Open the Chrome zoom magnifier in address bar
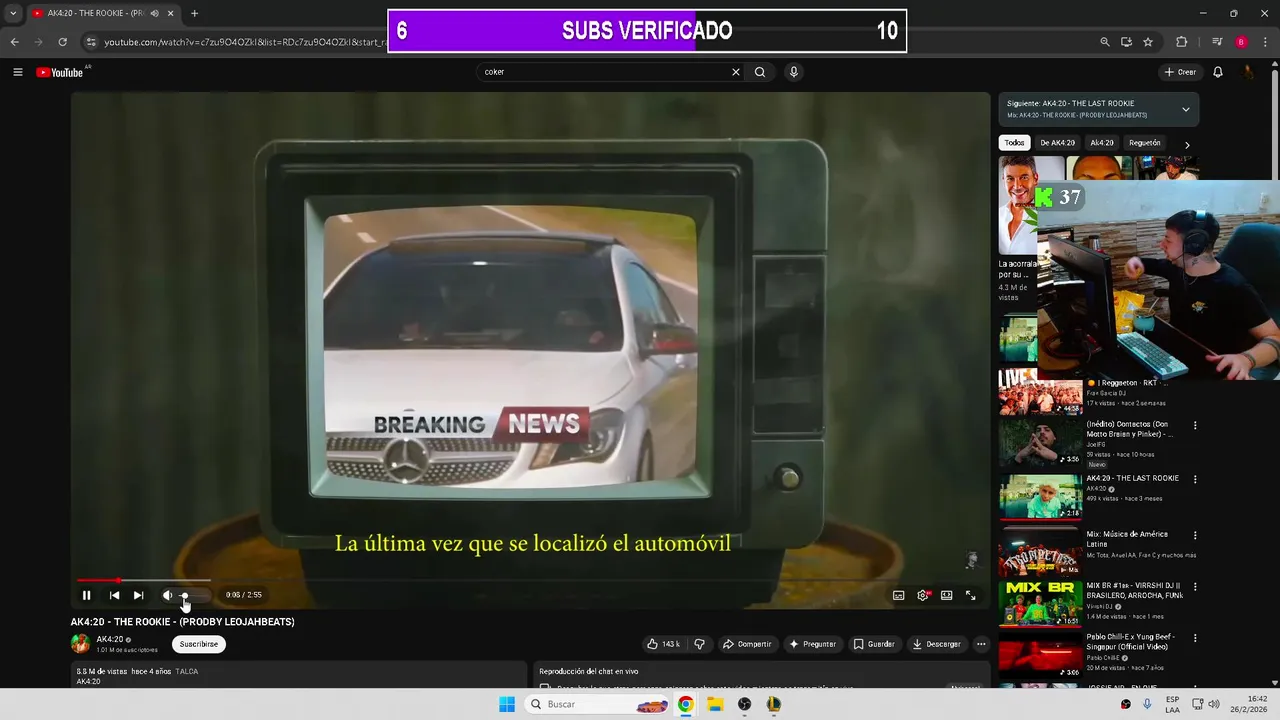Image resolution: width=1280 pixels, height=720 pixels. coord(1104,42)
